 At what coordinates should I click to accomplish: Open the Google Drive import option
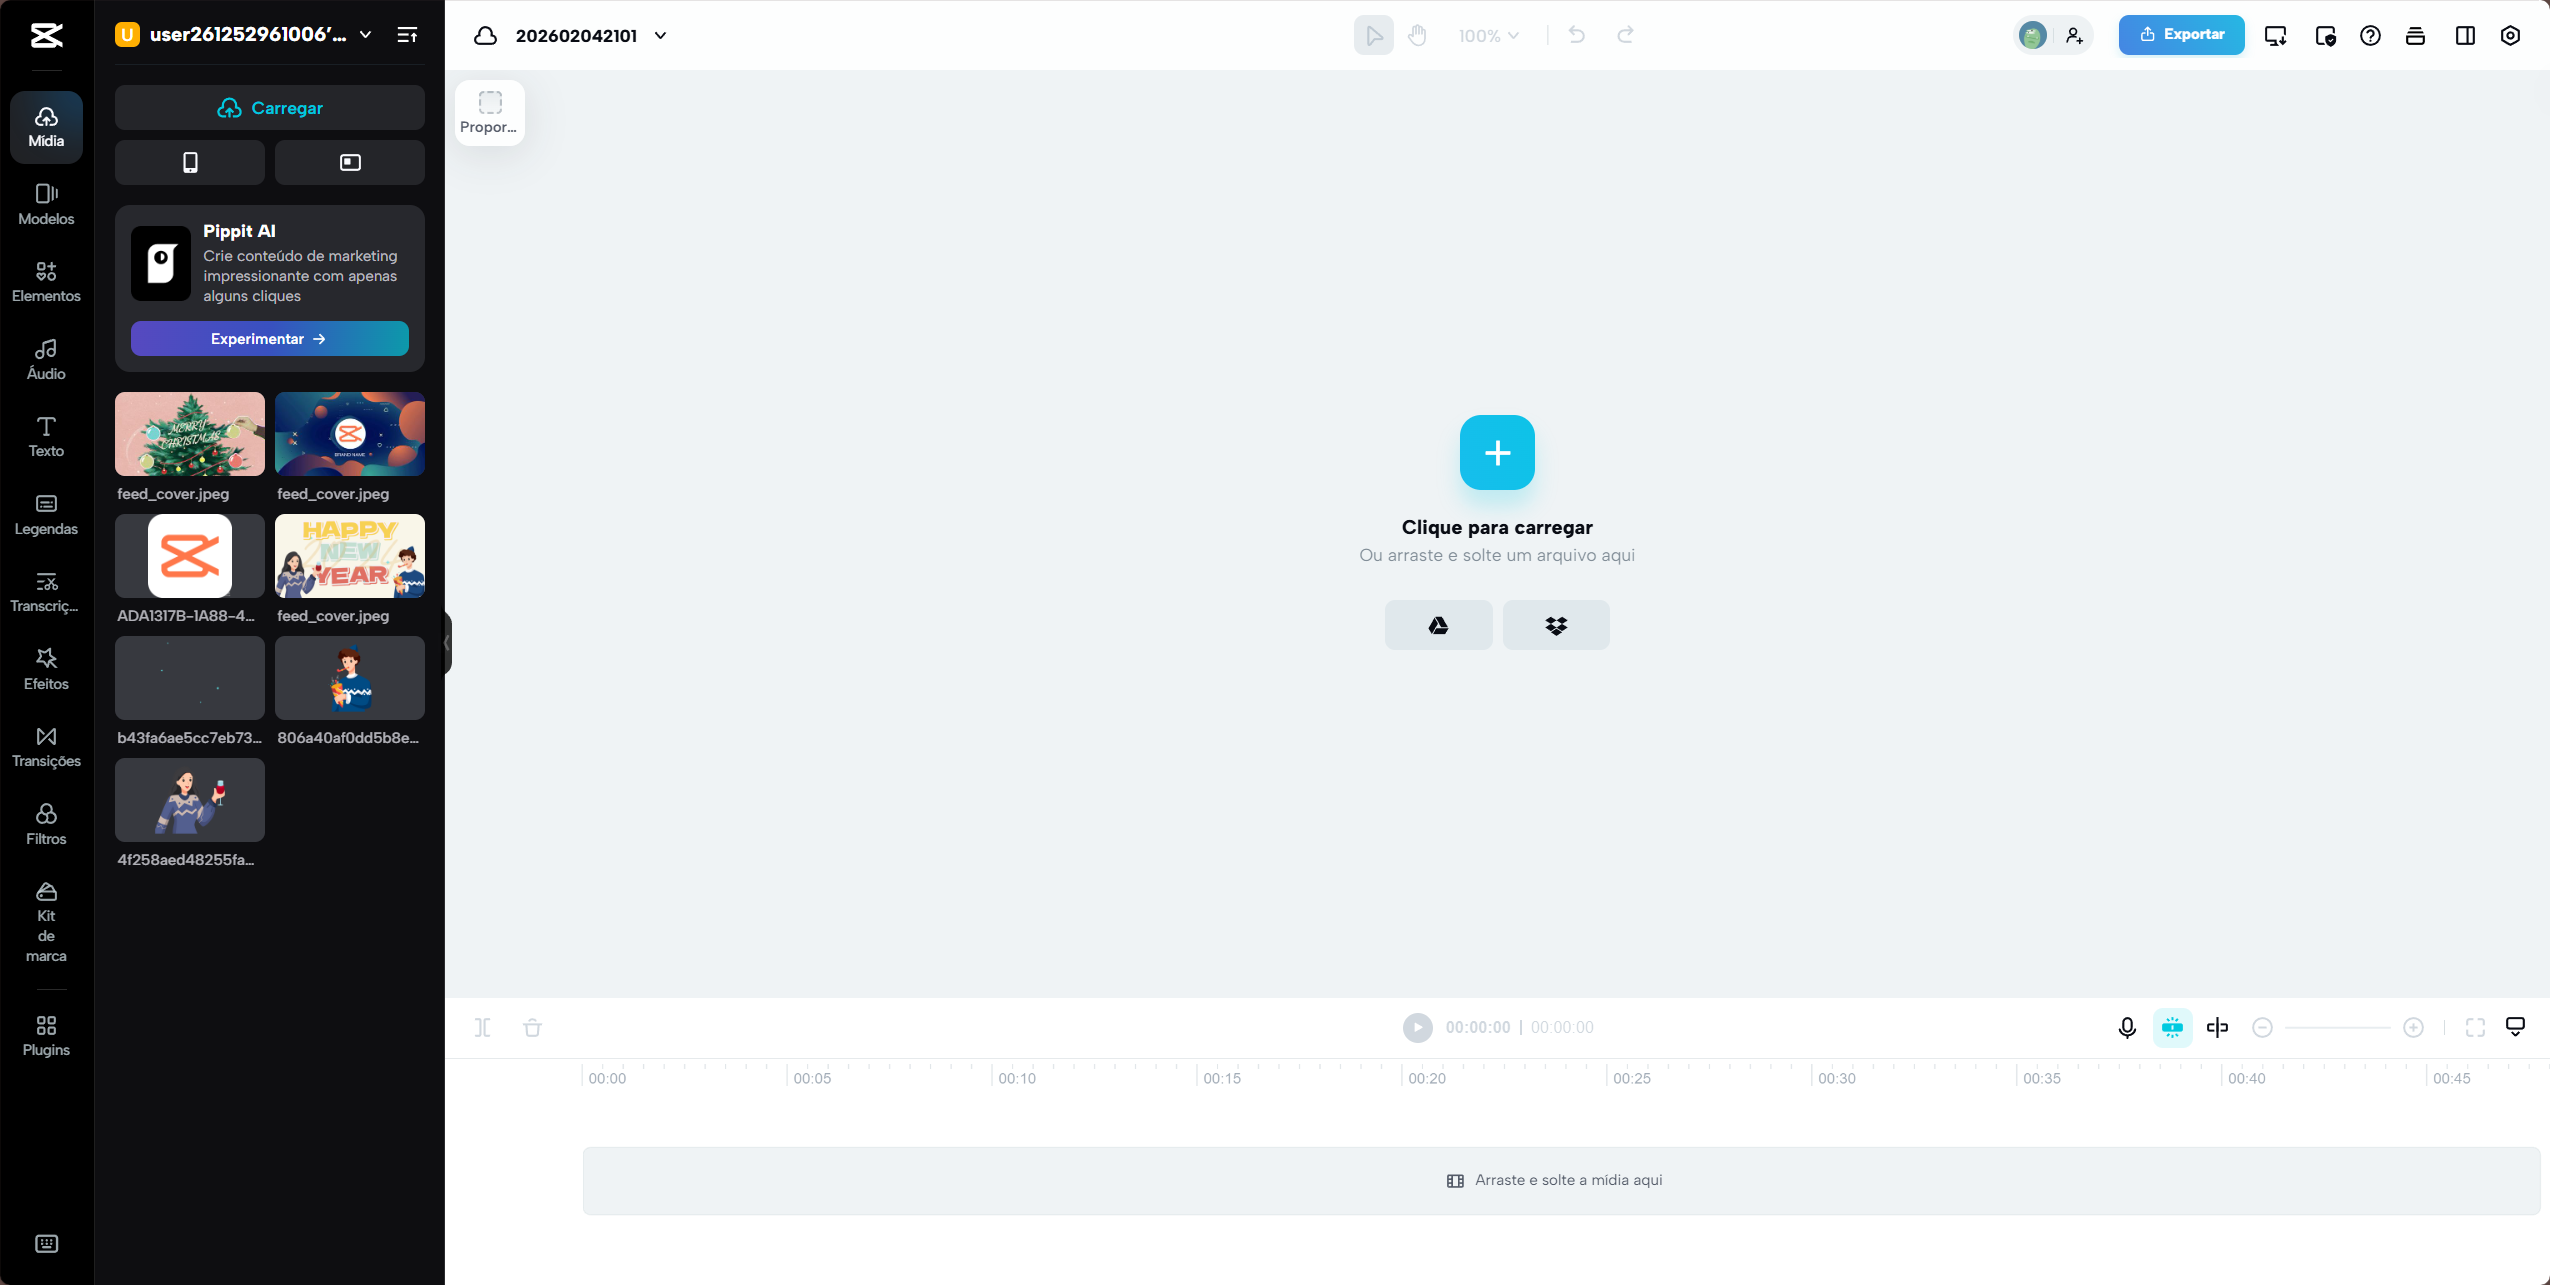click(1437, 624)
